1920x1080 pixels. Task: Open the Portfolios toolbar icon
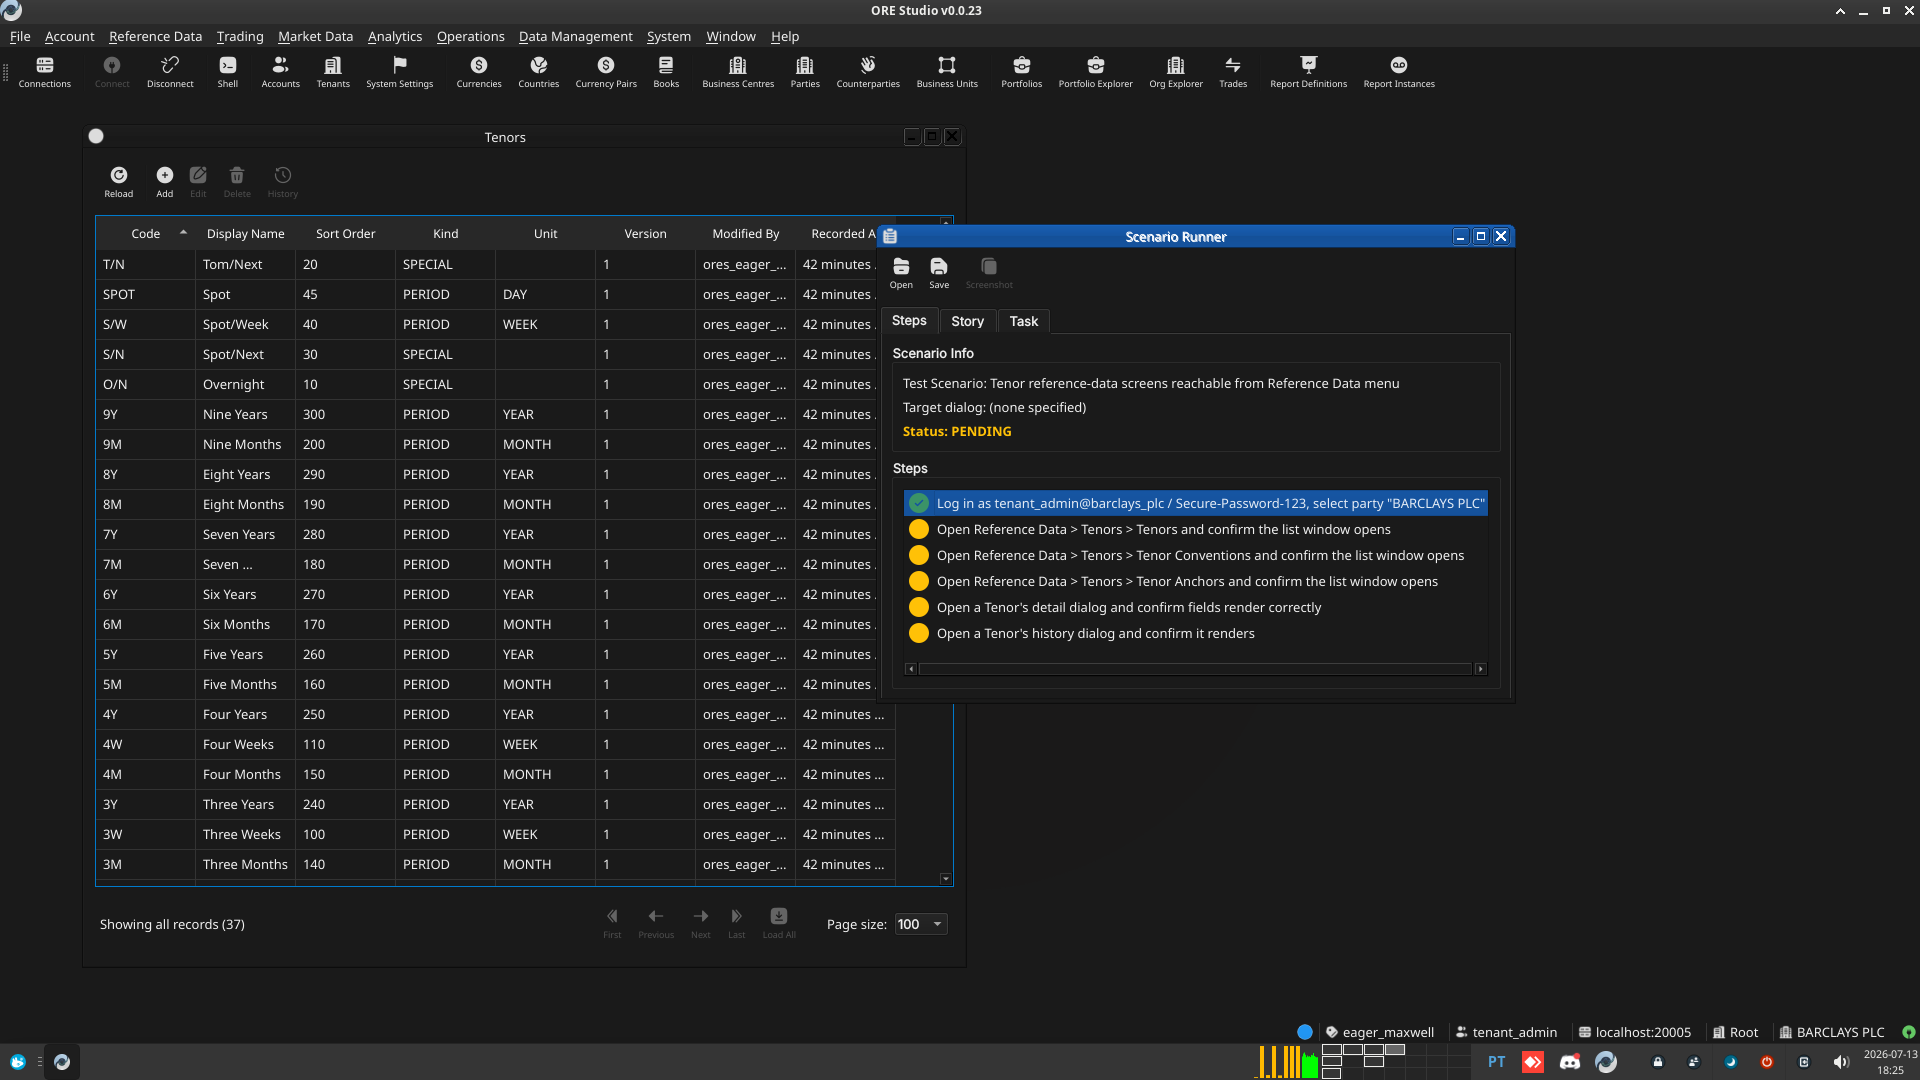(x=1021, y=71)
